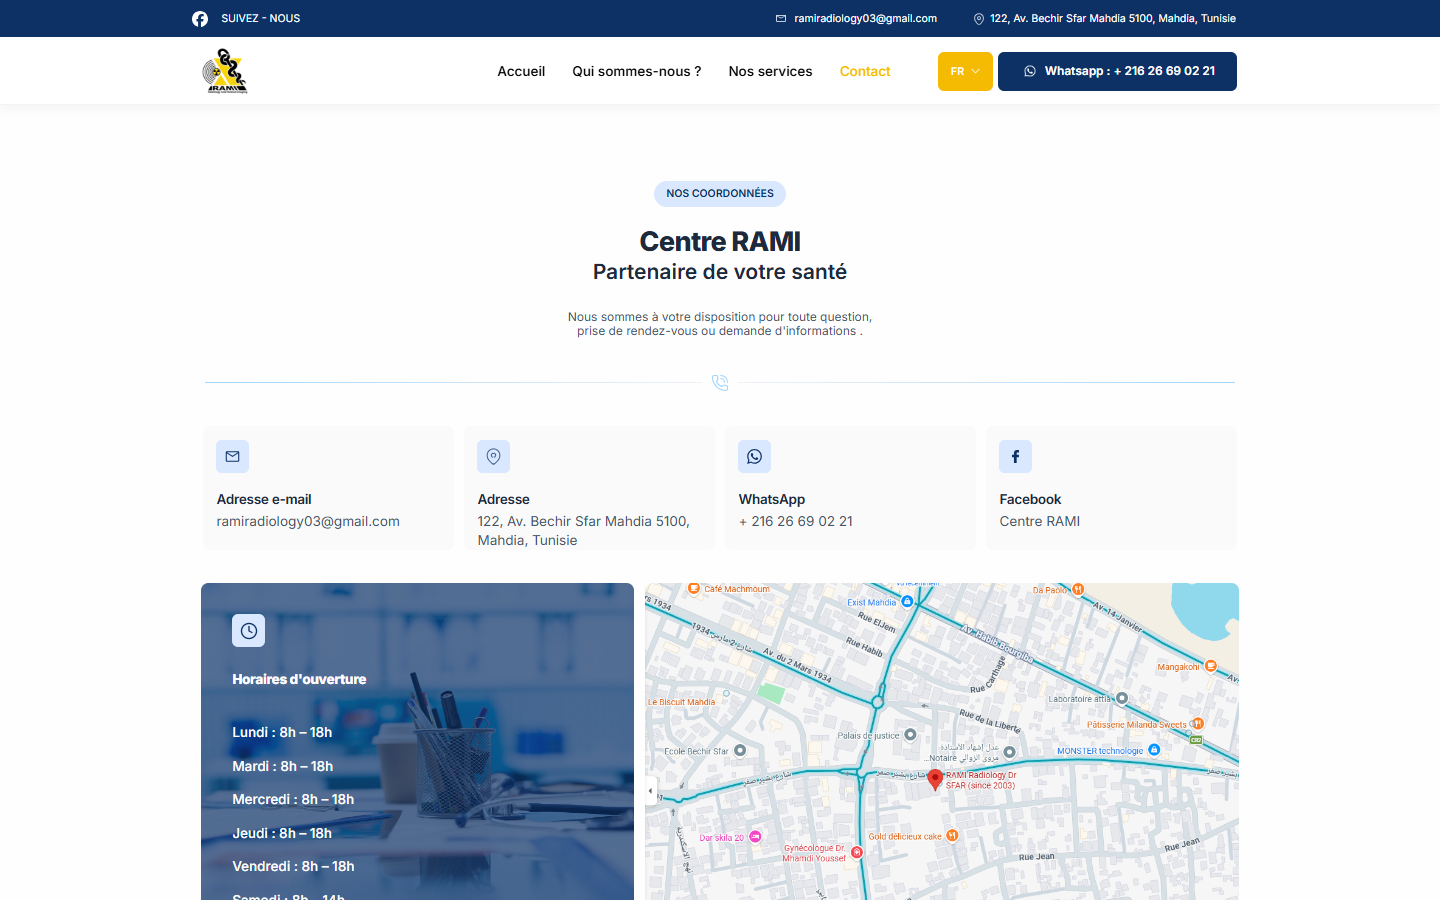Viewport: 1440px width, 900px height.
Task: Click the phone icon on divider
Action: (x=720, y=382)
